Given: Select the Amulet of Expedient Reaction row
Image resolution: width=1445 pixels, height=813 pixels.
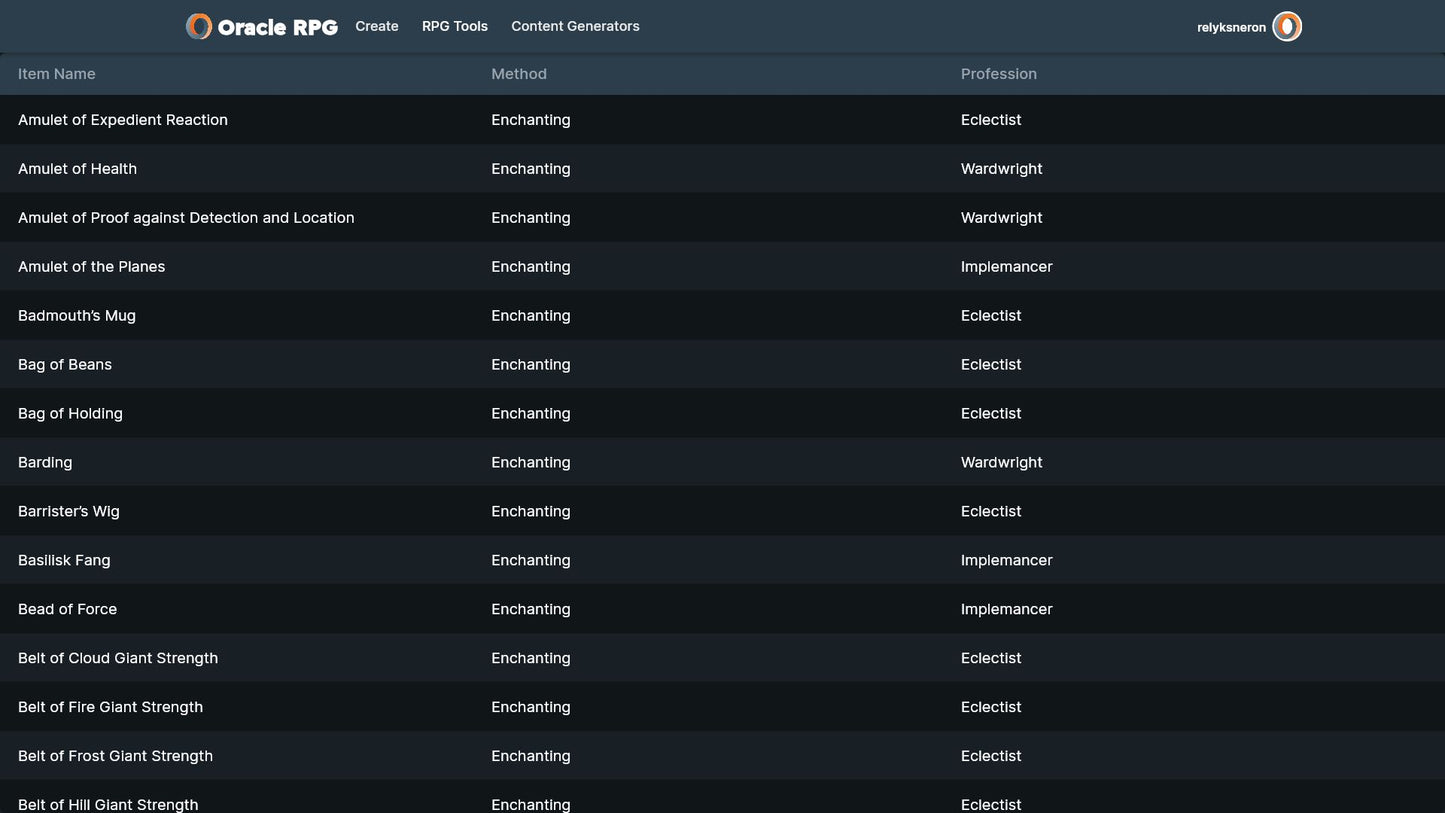Looking at the screenshot, I should [x=123, y=120].
